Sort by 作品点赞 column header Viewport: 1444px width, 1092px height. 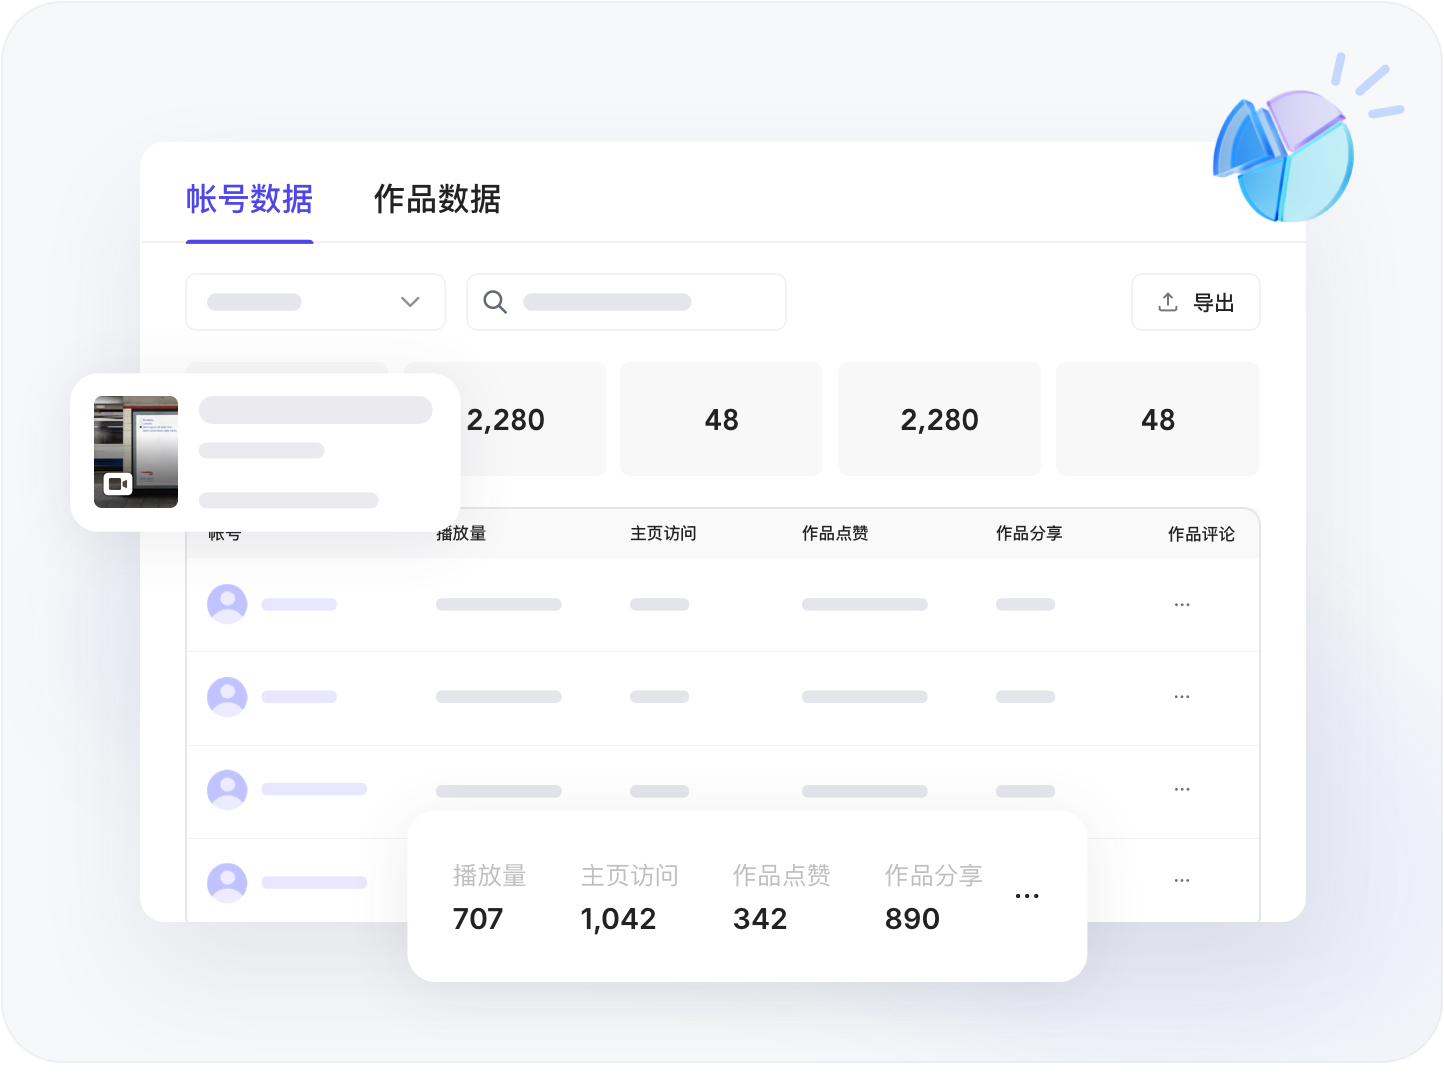(835, 534)
